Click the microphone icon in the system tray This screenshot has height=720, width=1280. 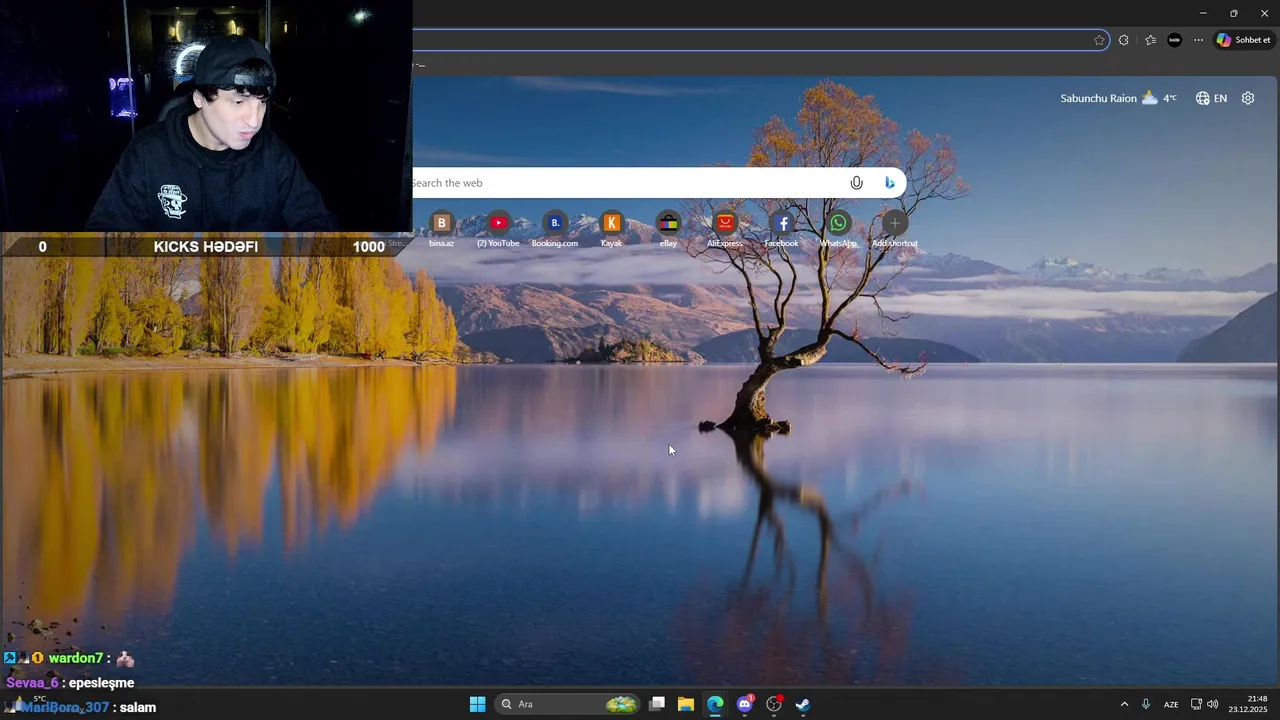click(x=1146, y=704)
